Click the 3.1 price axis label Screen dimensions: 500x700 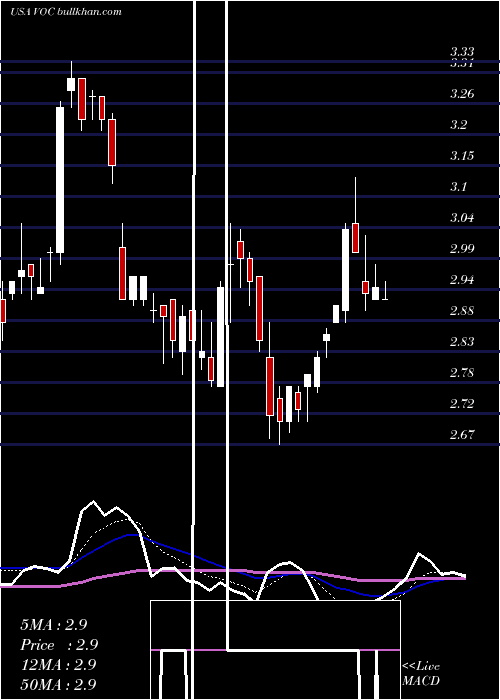pyautogui.click(x=458, y=187)
